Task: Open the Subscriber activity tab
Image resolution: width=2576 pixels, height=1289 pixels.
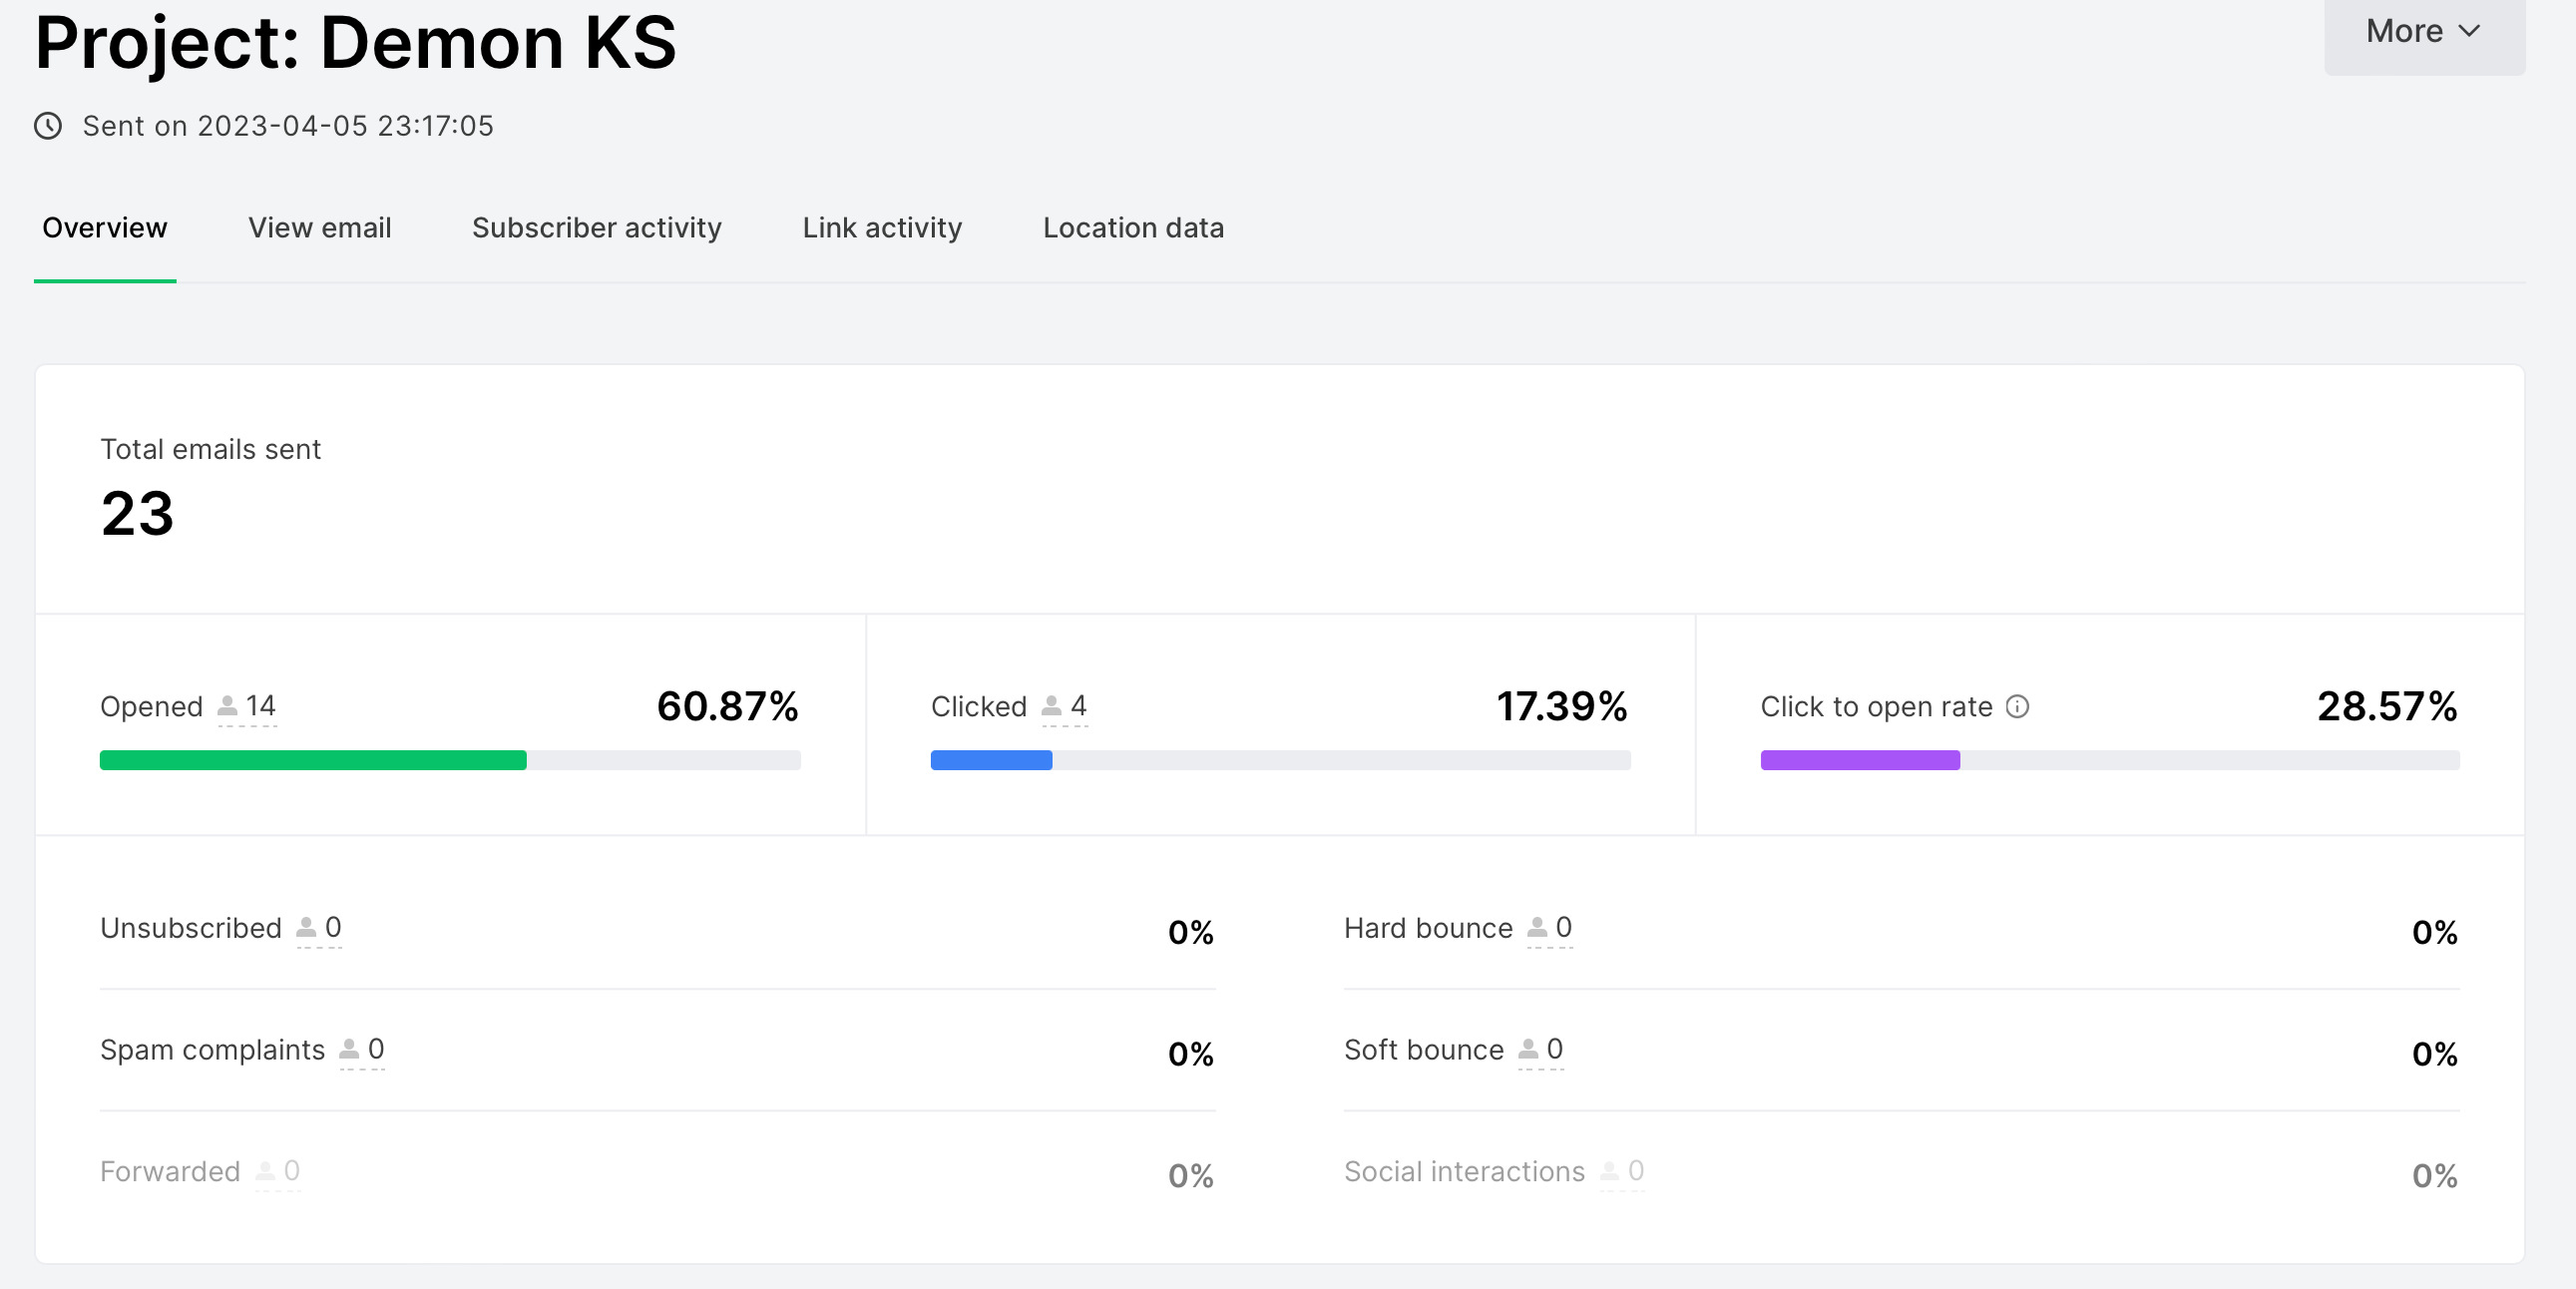Action: [596, 228]
